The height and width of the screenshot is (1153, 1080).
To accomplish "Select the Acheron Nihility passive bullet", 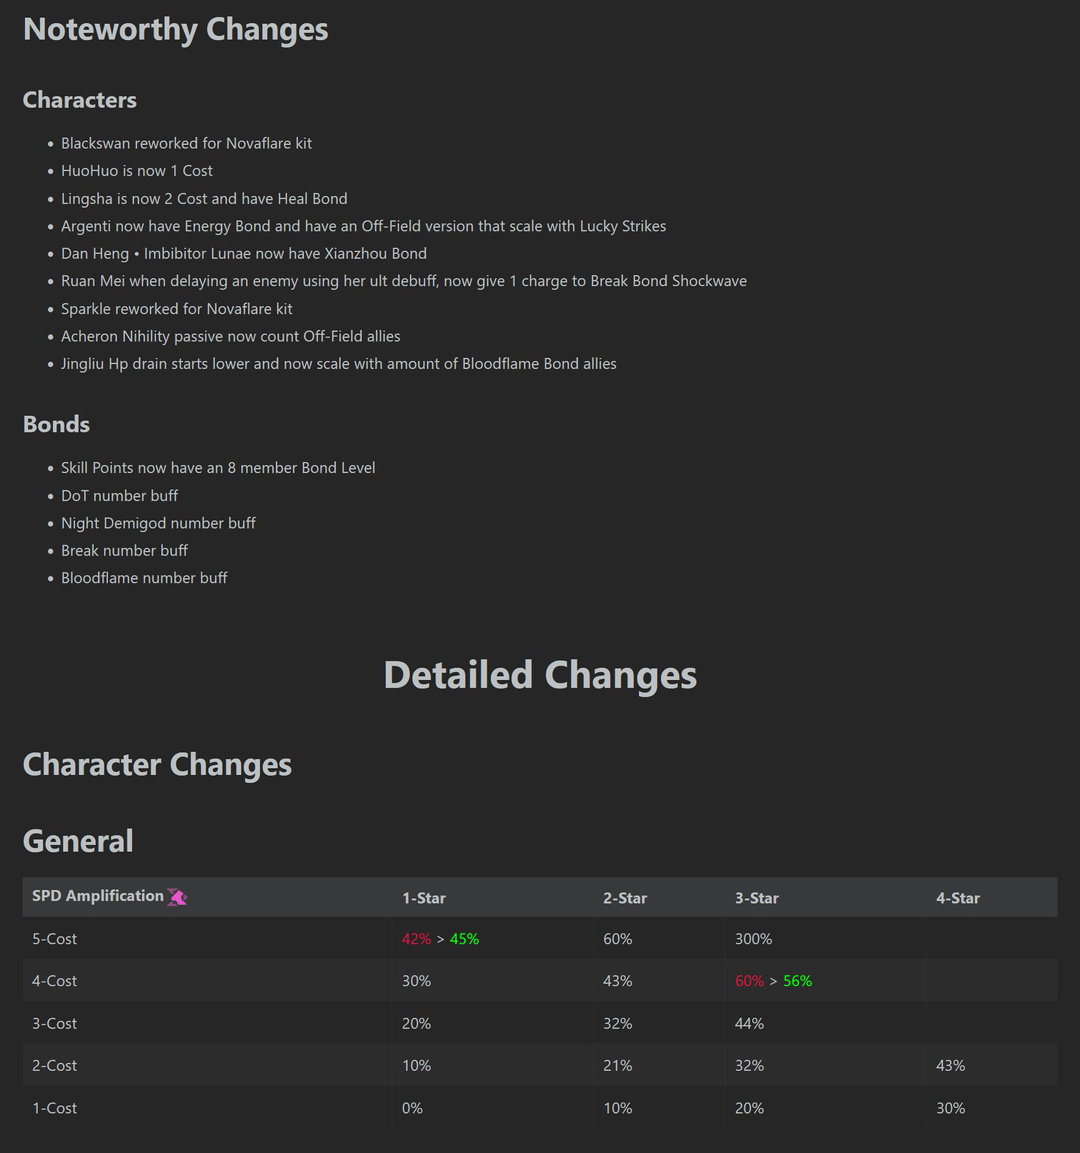I will (x=230, y=336).
